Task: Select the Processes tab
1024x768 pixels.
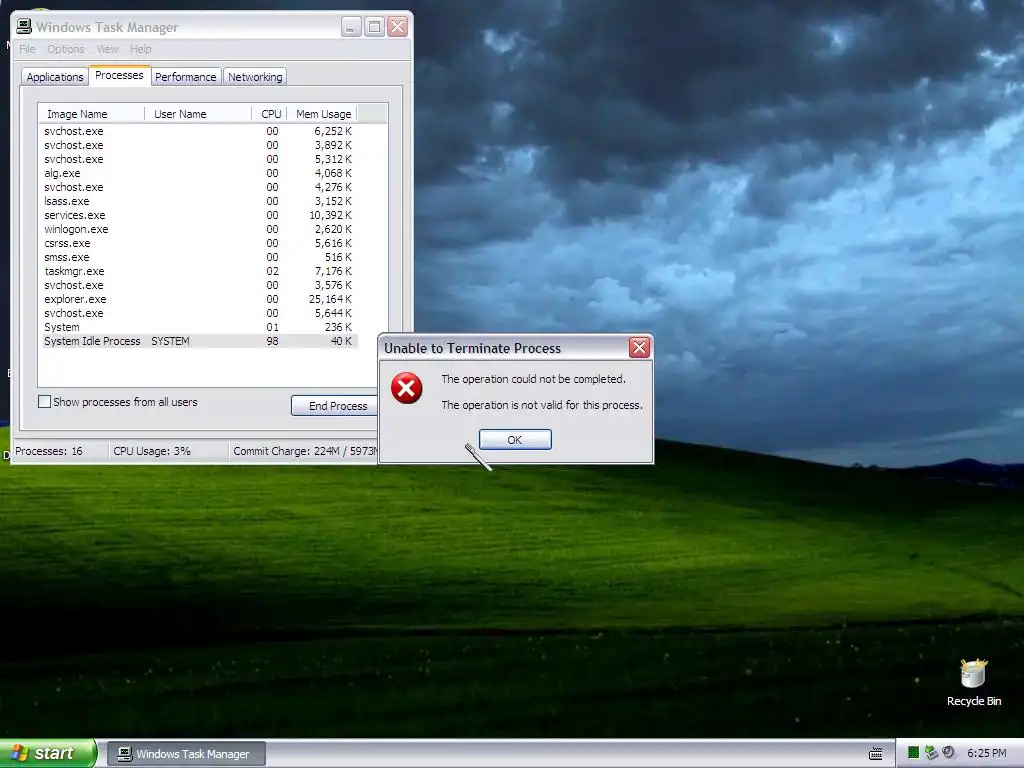Action: coord(119,75)
